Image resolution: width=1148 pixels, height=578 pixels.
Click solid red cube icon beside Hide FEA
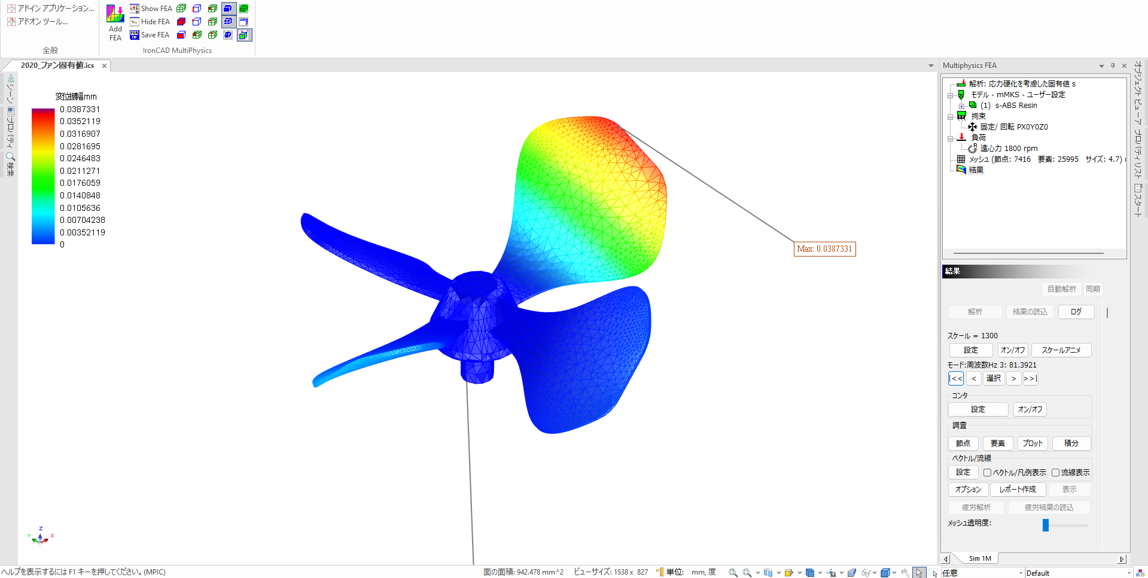(x=180, y=21)
